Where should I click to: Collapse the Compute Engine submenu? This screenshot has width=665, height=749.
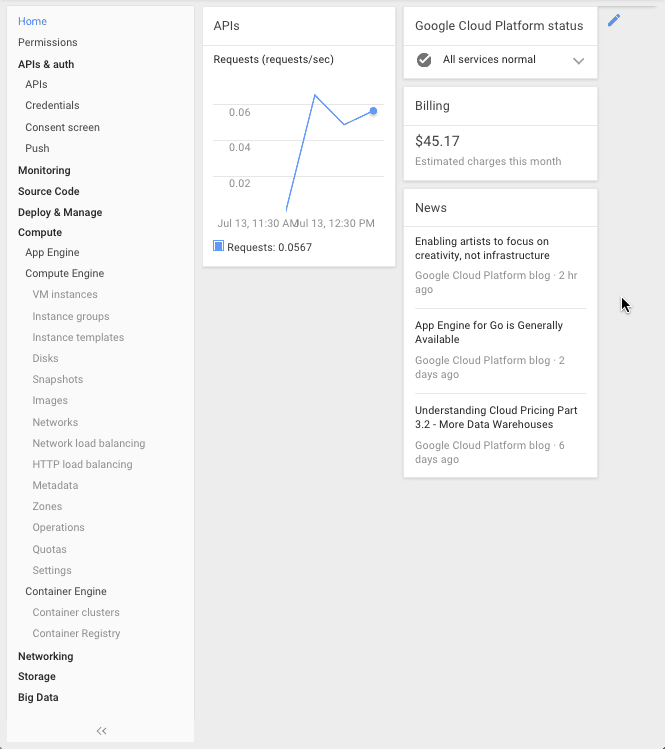[x=64, y=273]
